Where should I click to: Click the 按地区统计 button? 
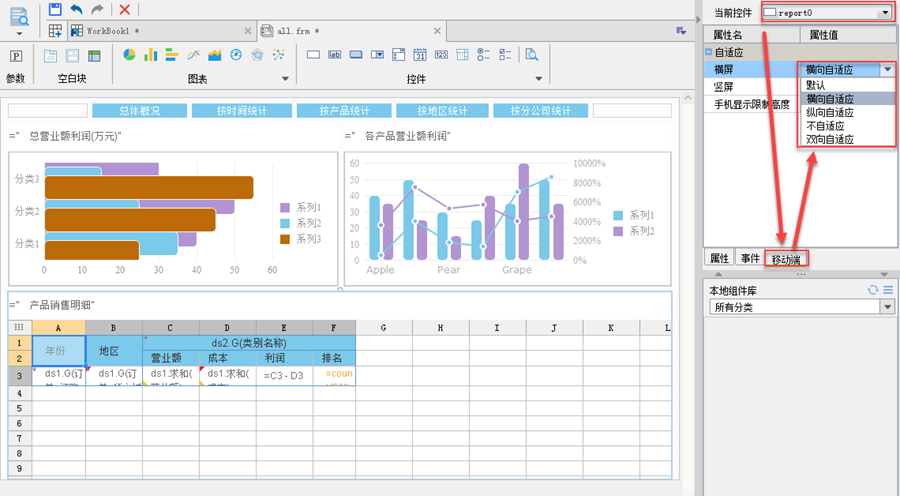[x=443, y=111]
